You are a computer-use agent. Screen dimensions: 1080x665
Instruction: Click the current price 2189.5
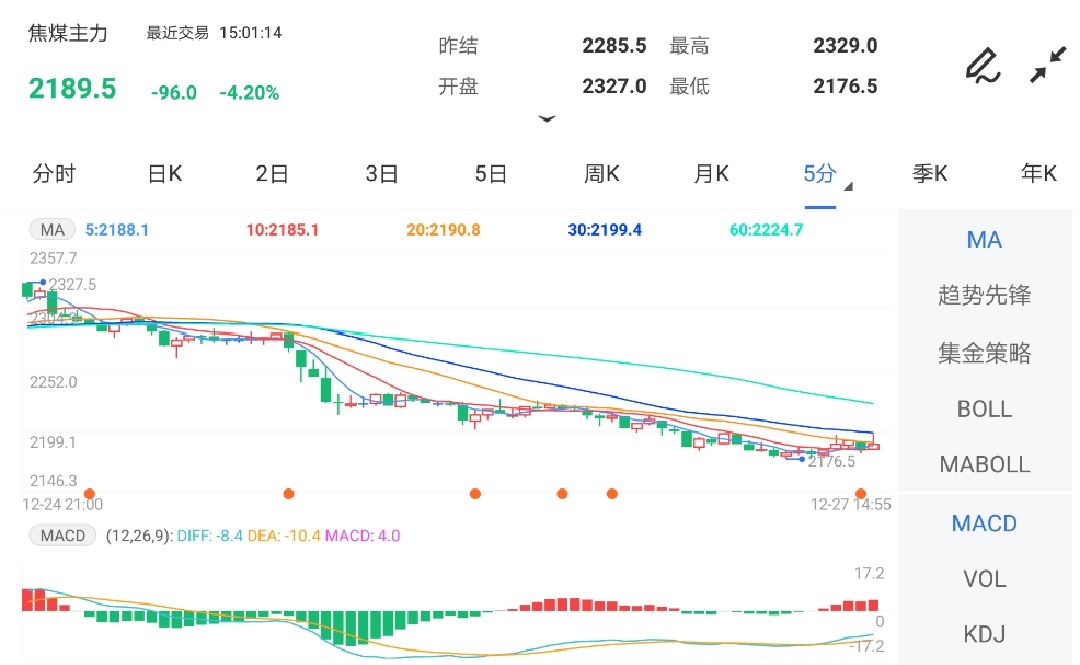[72, 89]
